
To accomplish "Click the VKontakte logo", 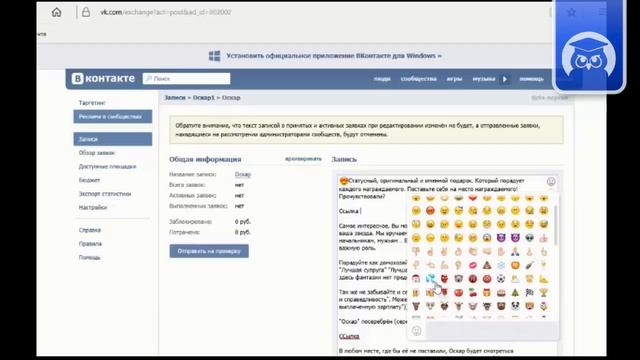I will click(x=103, y=78).
